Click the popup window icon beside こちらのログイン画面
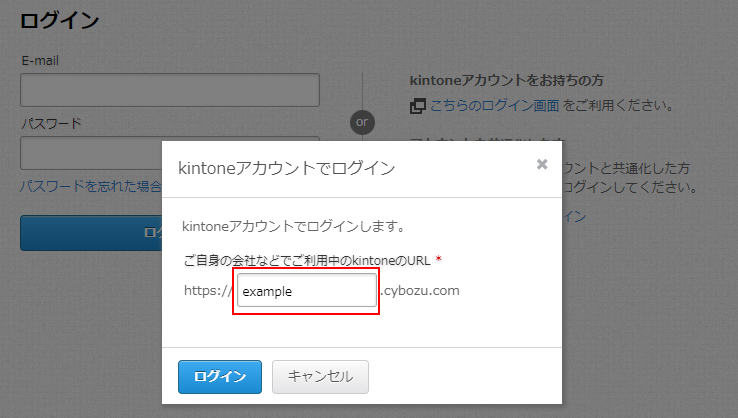The height and width of the screenshot is (418, 738). coord(418,105)
